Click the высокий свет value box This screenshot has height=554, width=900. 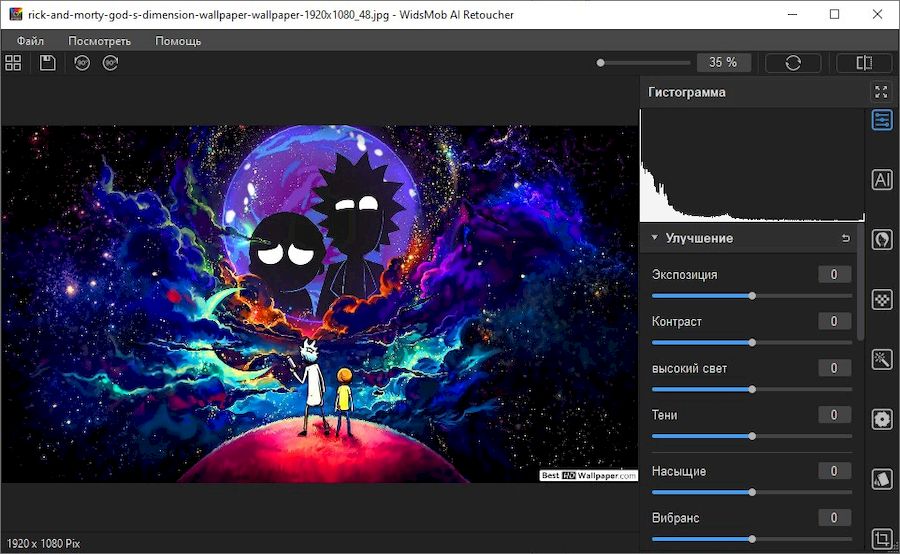(x=835, y=368)
